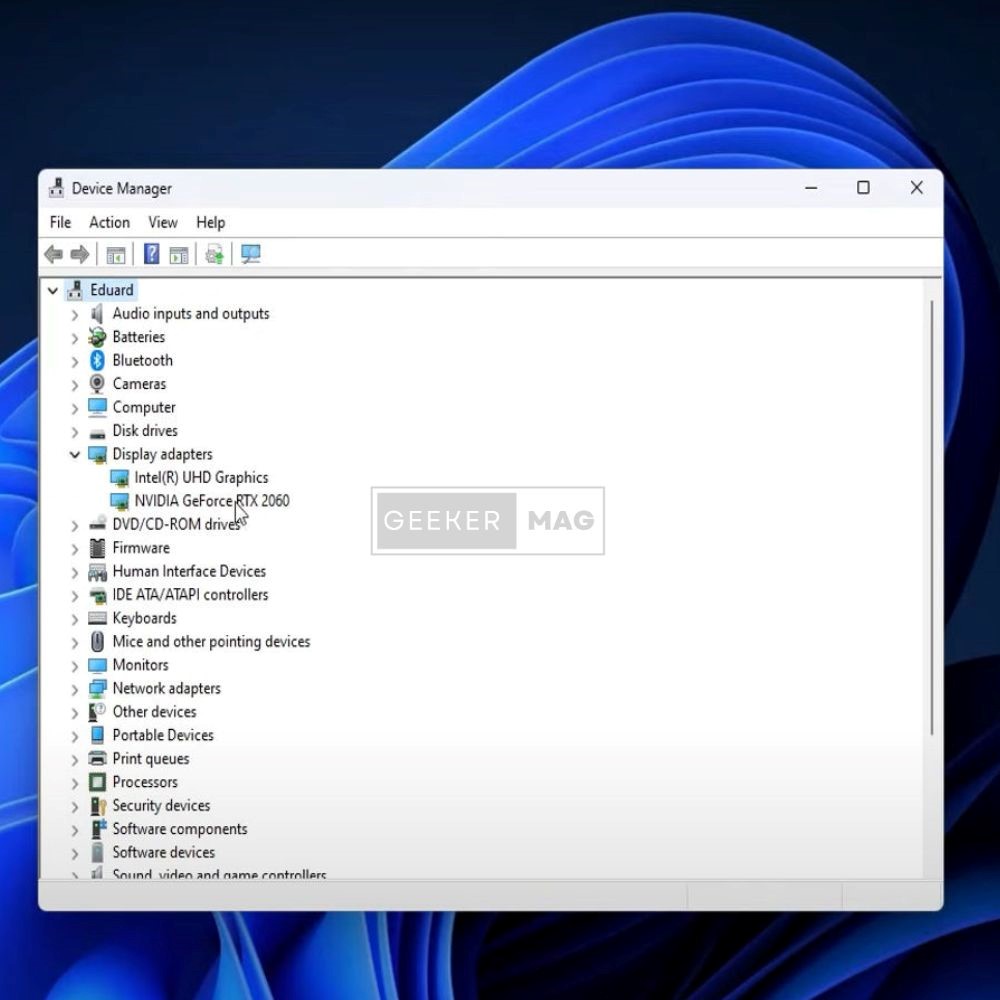Maximize the Device Manager window
Viewport: 1000px width, 1000px height.
[x=863, y=188]
